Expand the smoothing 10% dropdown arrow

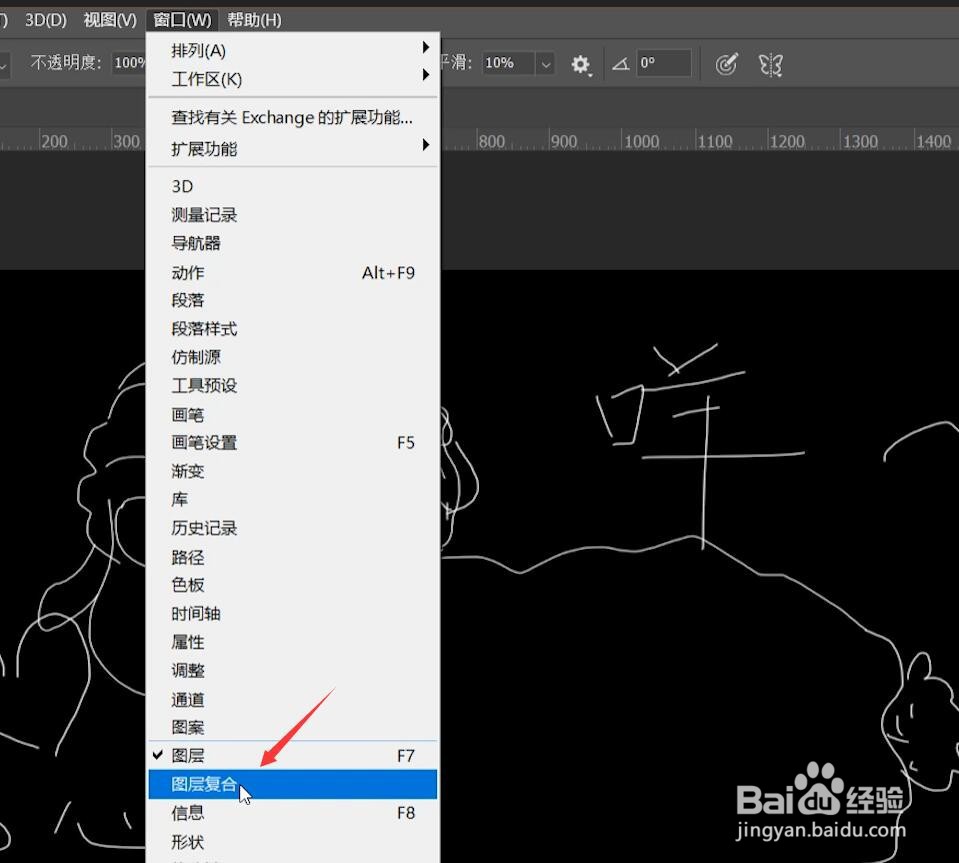[x=546, y=63]
